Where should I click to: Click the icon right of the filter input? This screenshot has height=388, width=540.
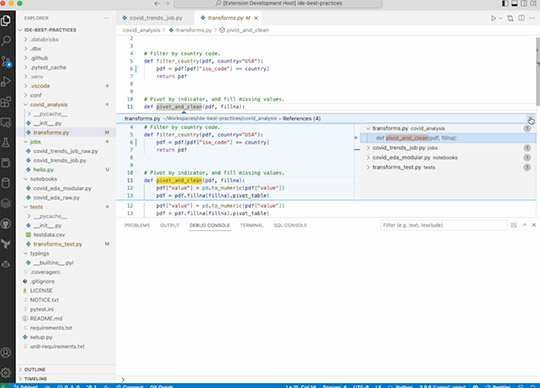tap(513, 225)
